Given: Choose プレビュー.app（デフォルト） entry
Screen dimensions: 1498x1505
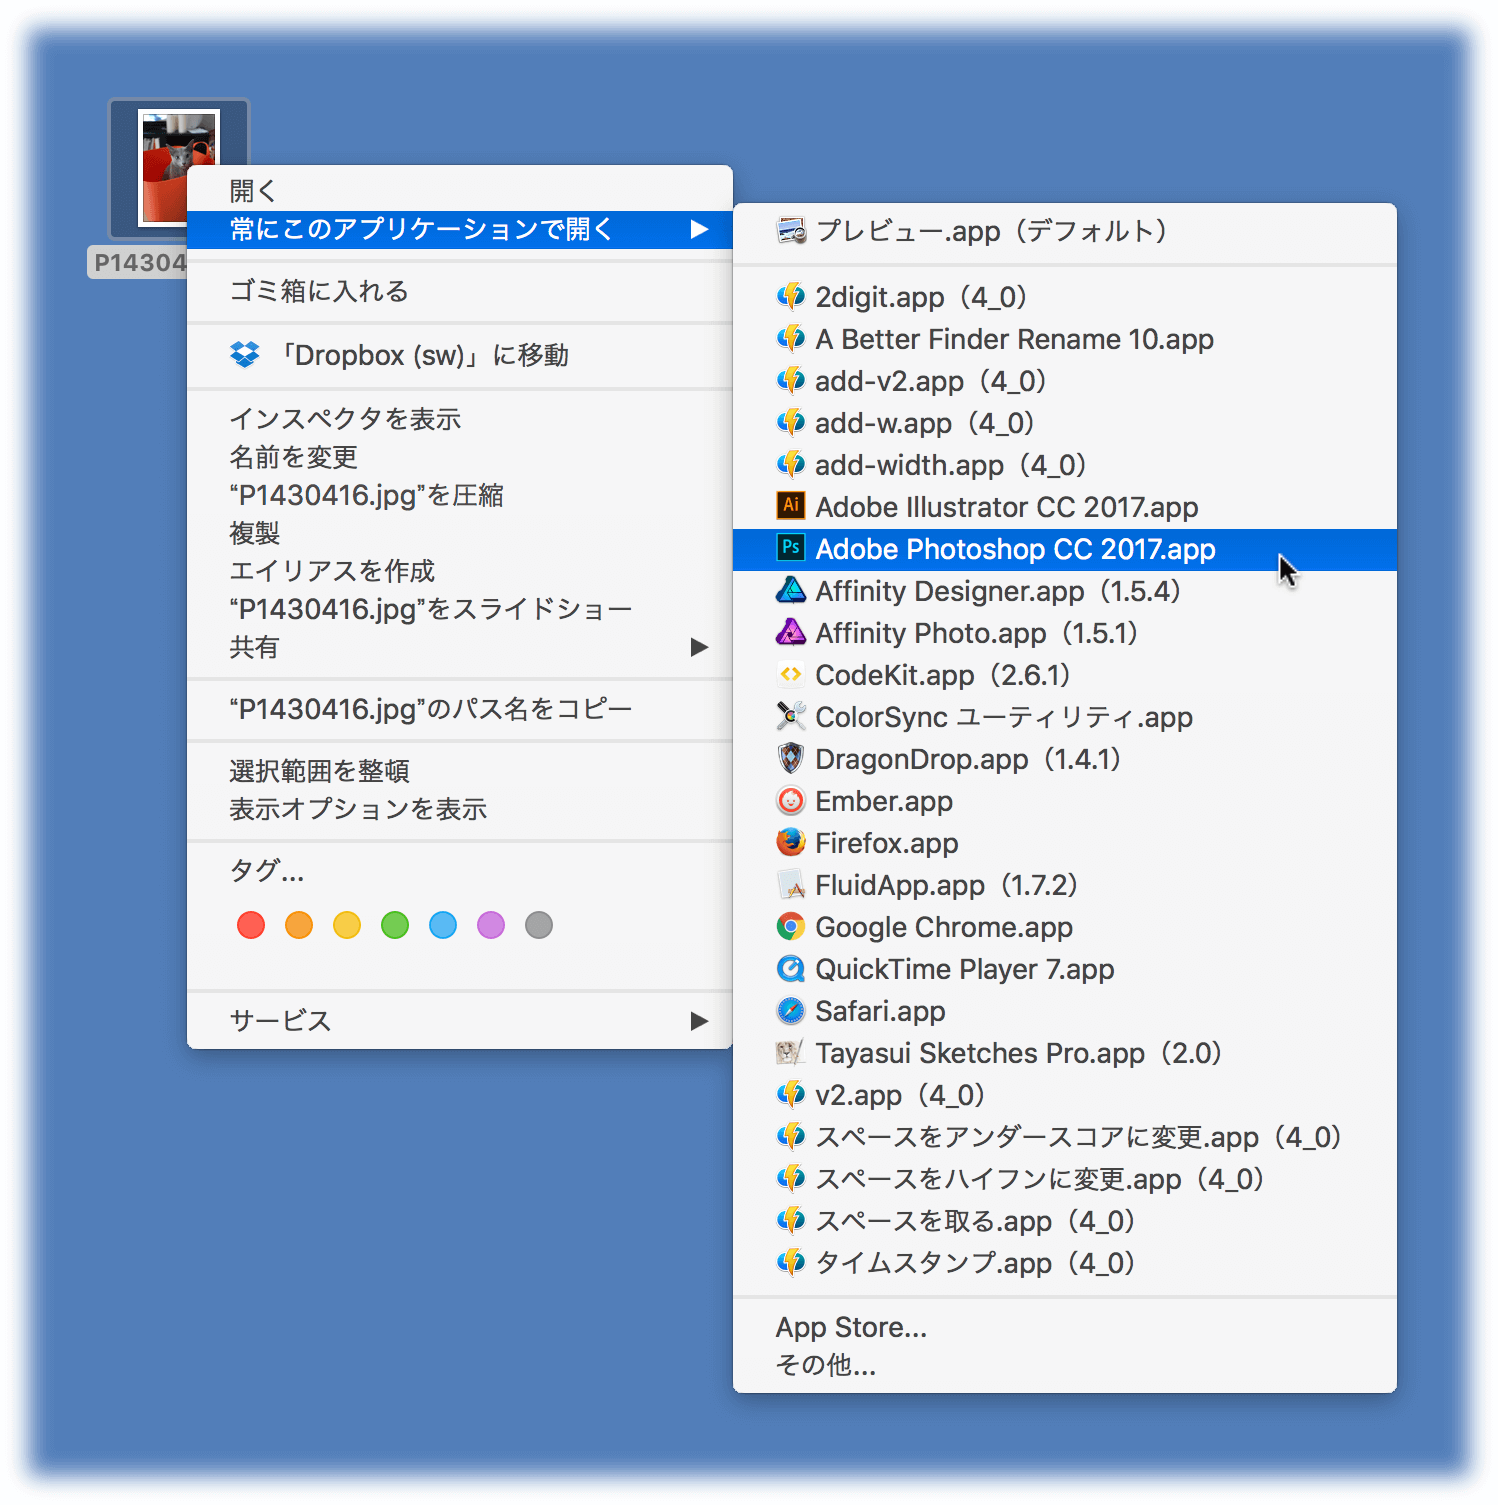Looking at the screenshot, I should coord(1065,231).
